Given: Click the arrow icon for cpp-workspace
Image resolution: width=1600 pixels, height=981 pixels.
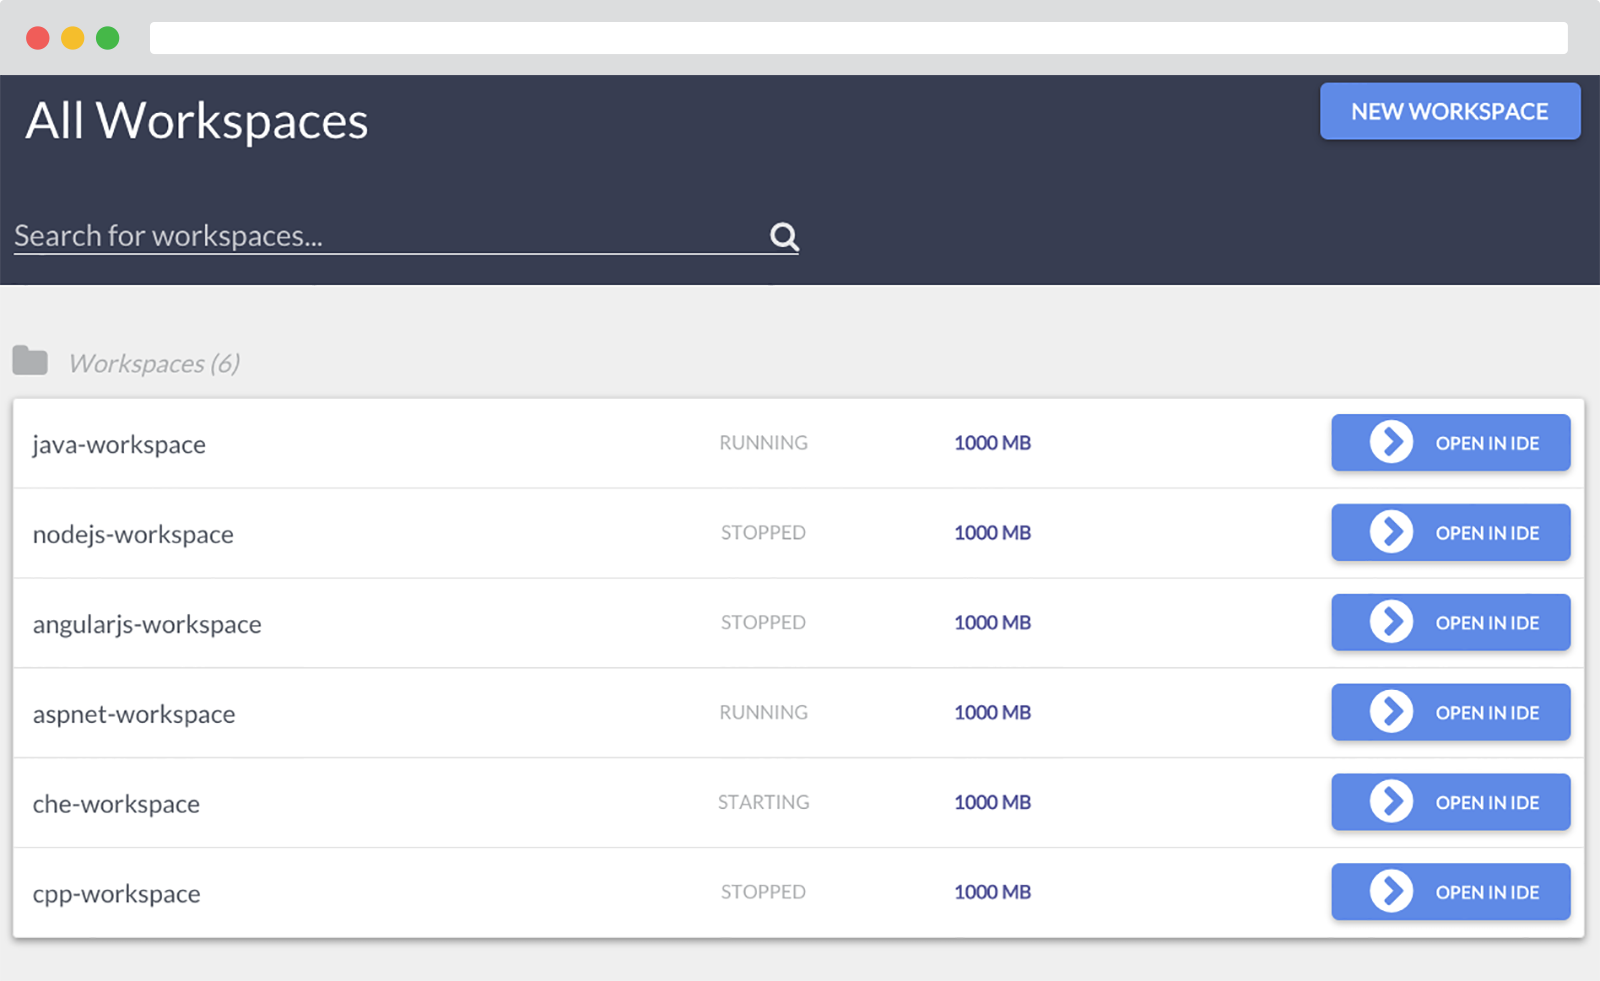Looking at the screenshot, I should click(1391, 892).
